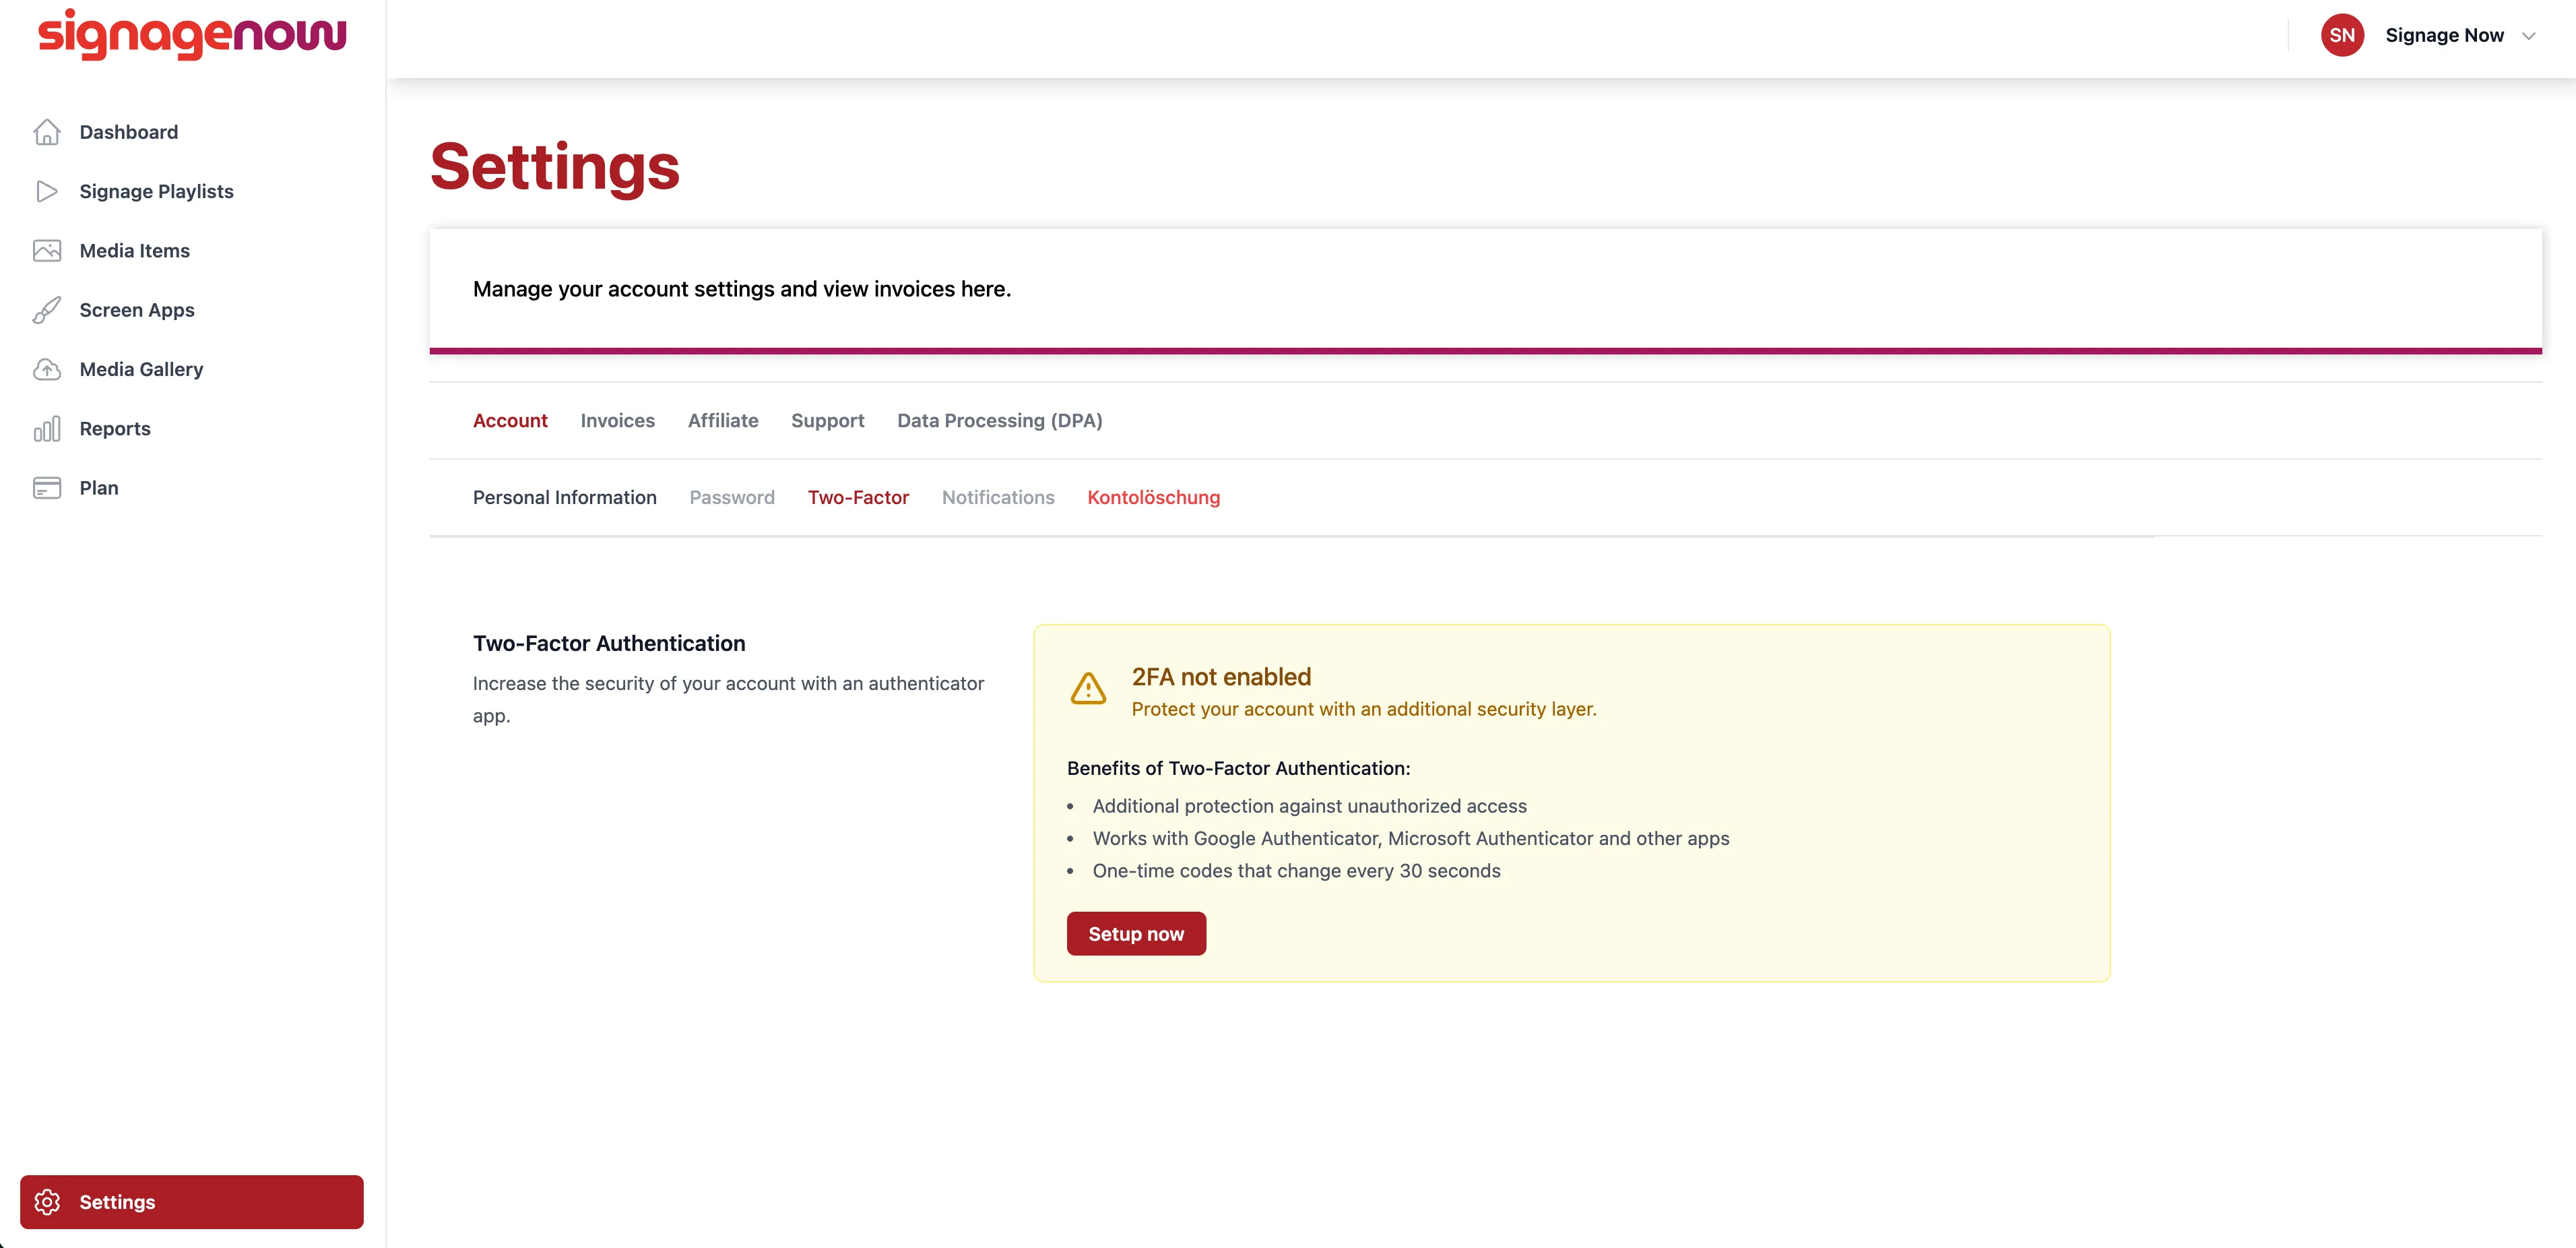Click "Increase the security of your account" text

pos(728,699)
